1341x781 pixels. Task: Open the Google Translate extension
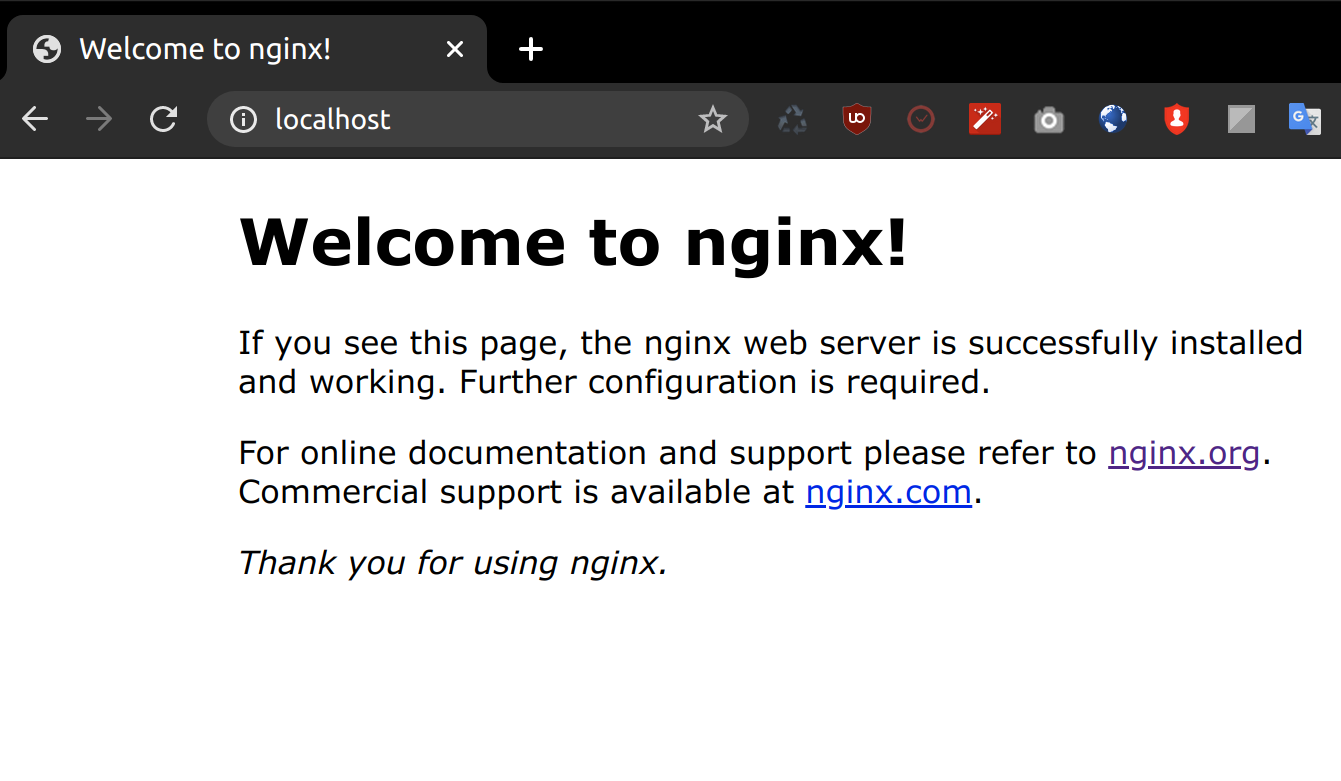(x=1305, y=120)
